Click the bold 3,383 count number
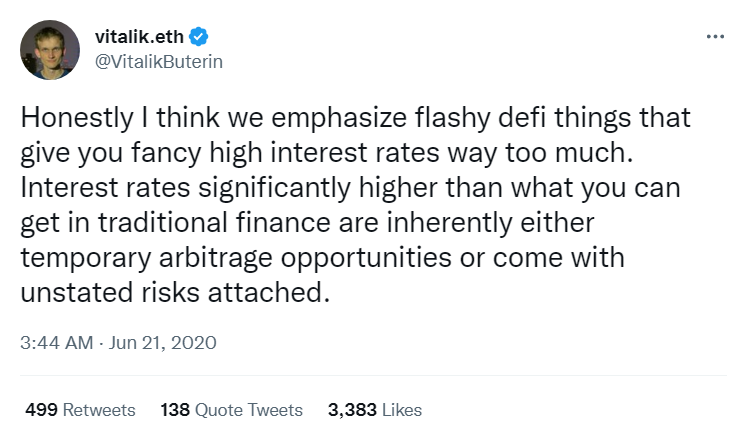 (x=352, y=410)
